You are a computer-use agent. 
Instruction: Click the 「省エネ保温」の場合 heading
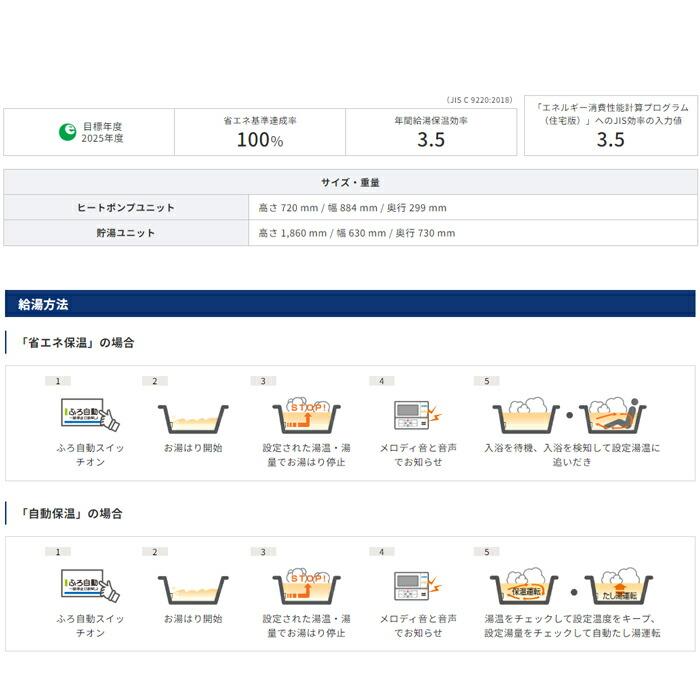tap(76, 343)
